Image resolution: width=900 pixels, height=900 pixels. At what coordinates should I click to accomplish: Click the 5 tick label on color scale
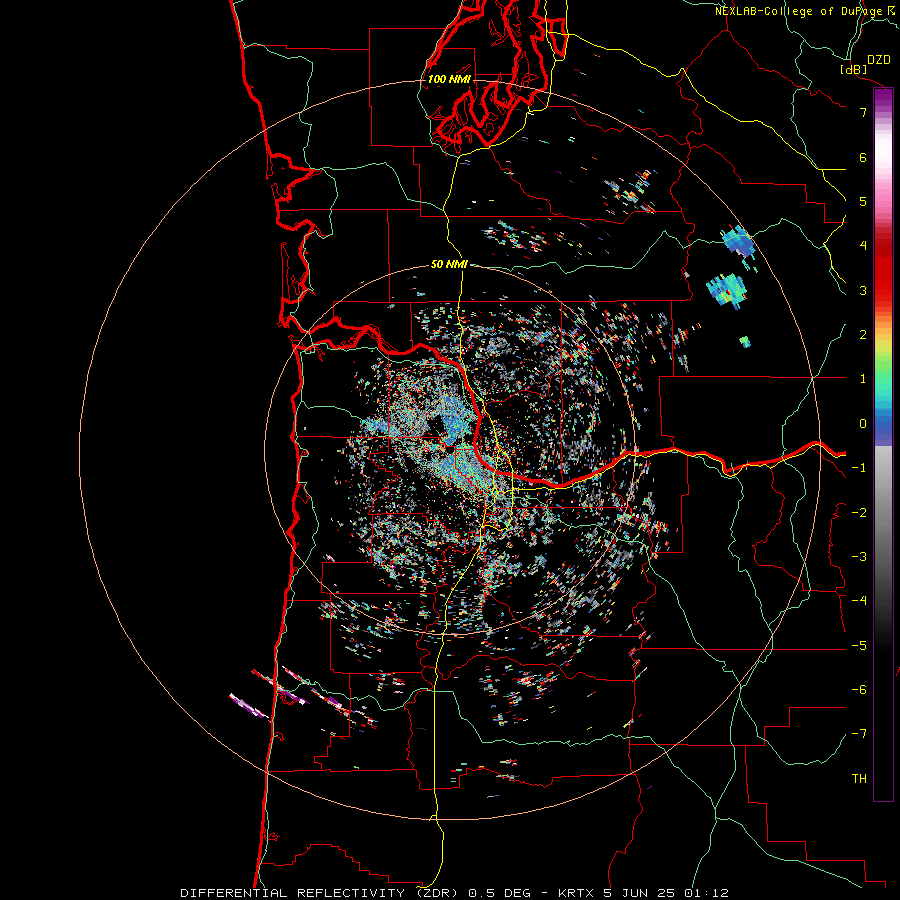[863, 201]
